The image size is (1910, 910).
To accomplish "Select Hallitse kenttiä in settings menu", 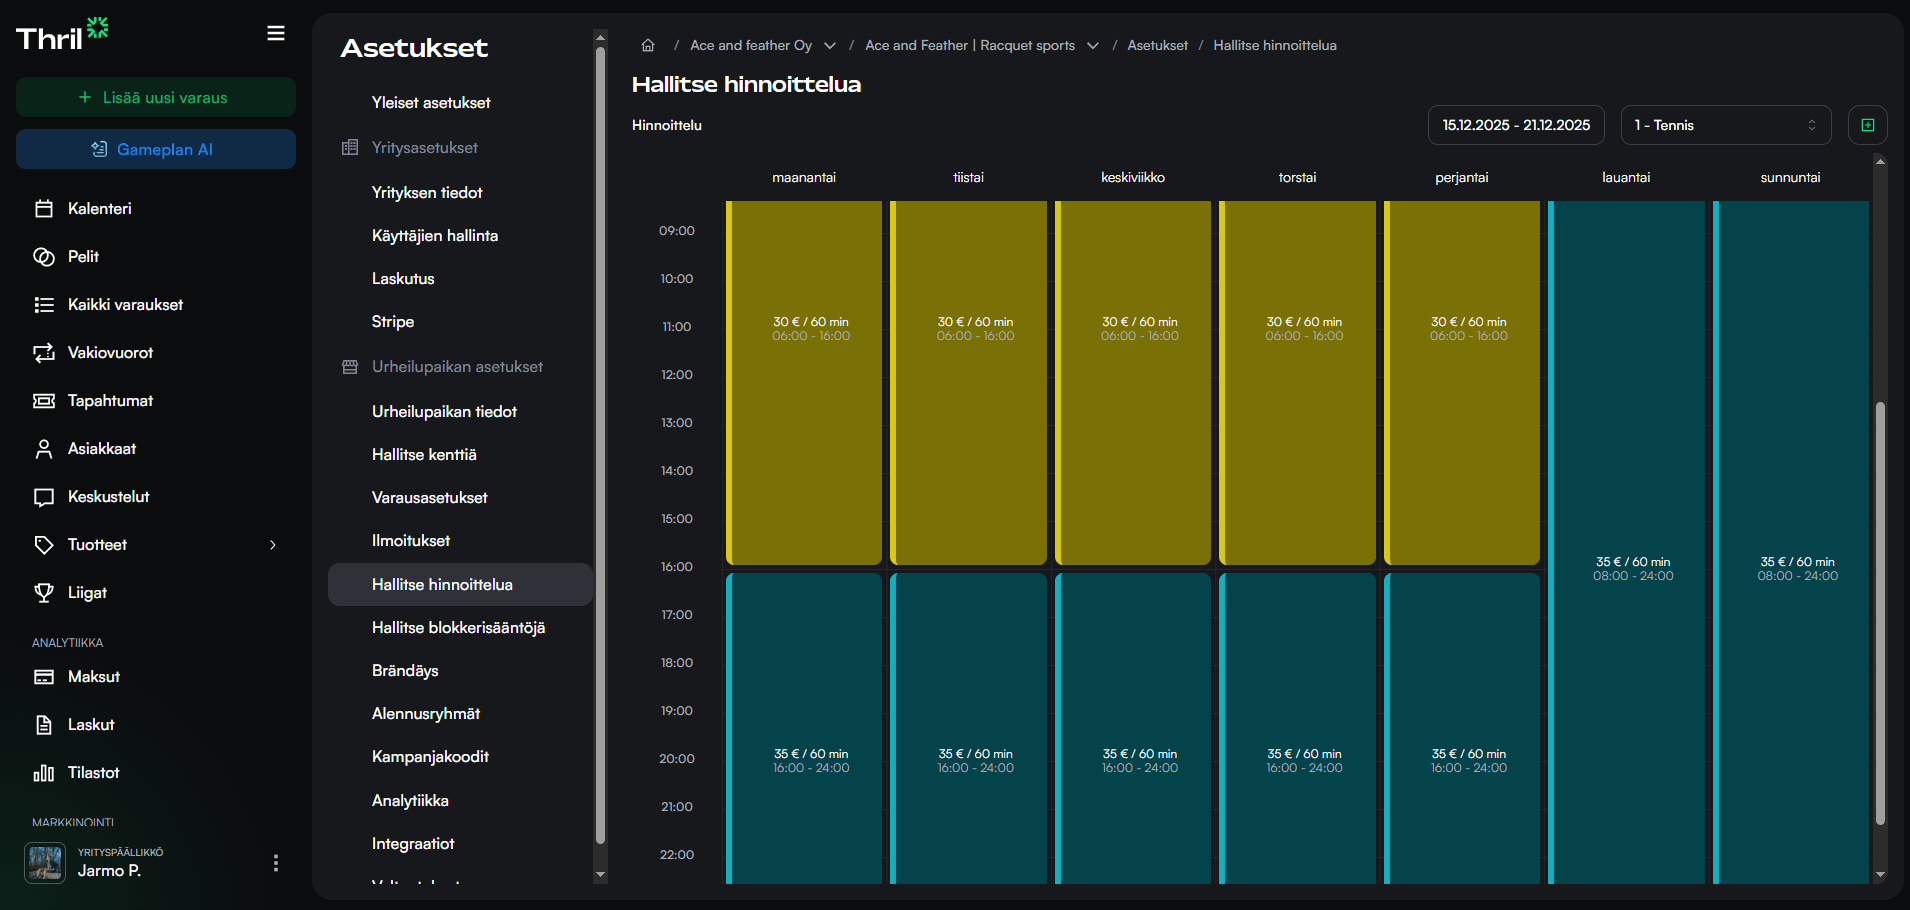I will pos(424,455).
